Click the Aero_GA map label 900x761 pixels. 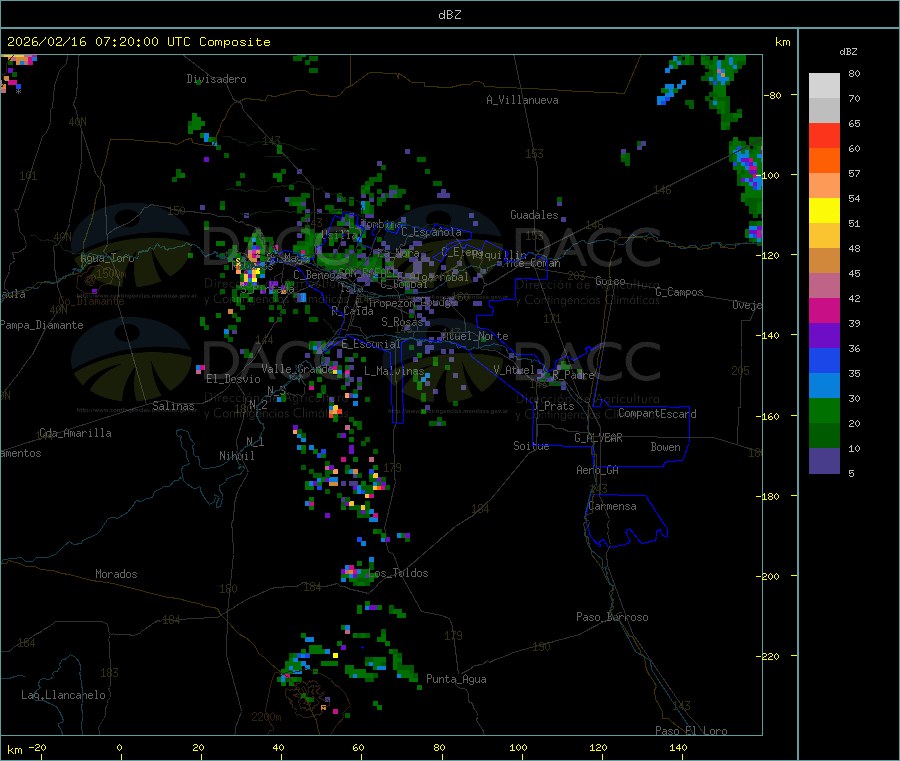(598, 470)
